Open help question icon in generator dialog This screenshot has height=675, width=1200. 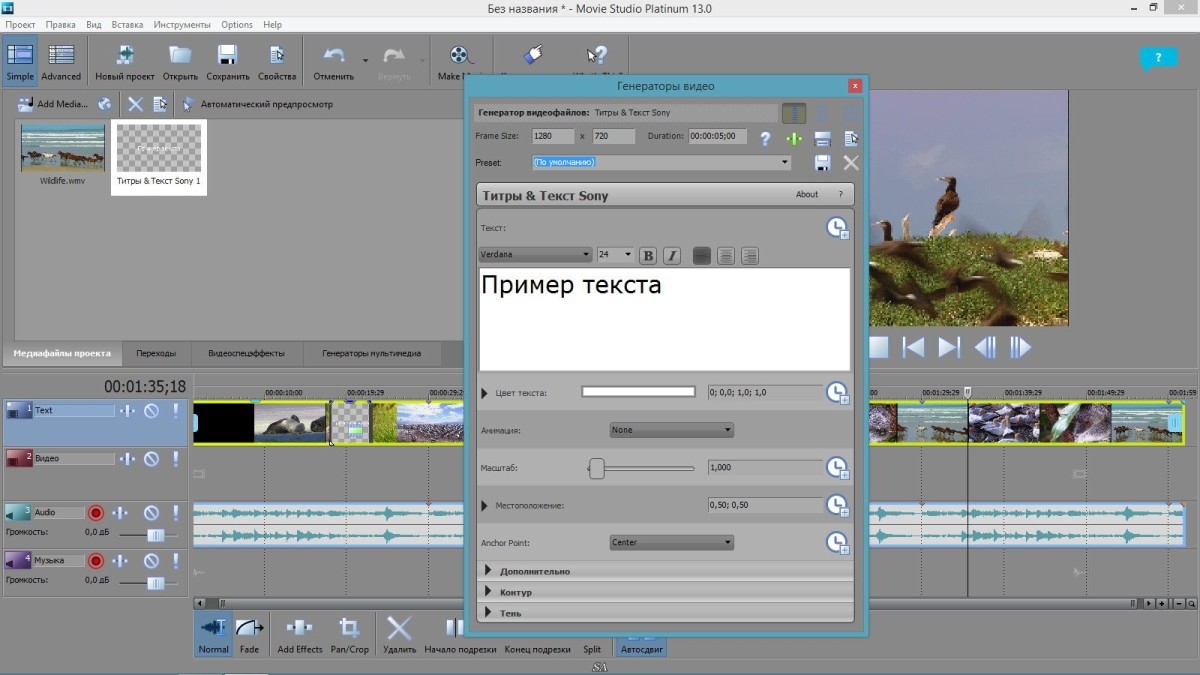tap(766, 139)
